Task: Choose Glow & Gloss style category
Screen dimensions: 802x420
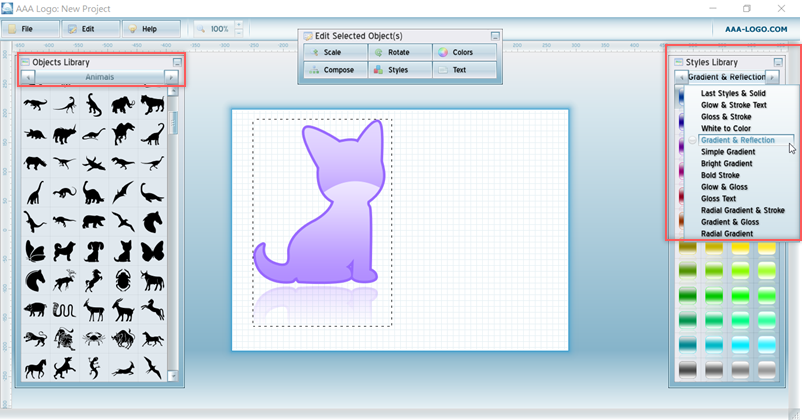Action: pos(724,187)
